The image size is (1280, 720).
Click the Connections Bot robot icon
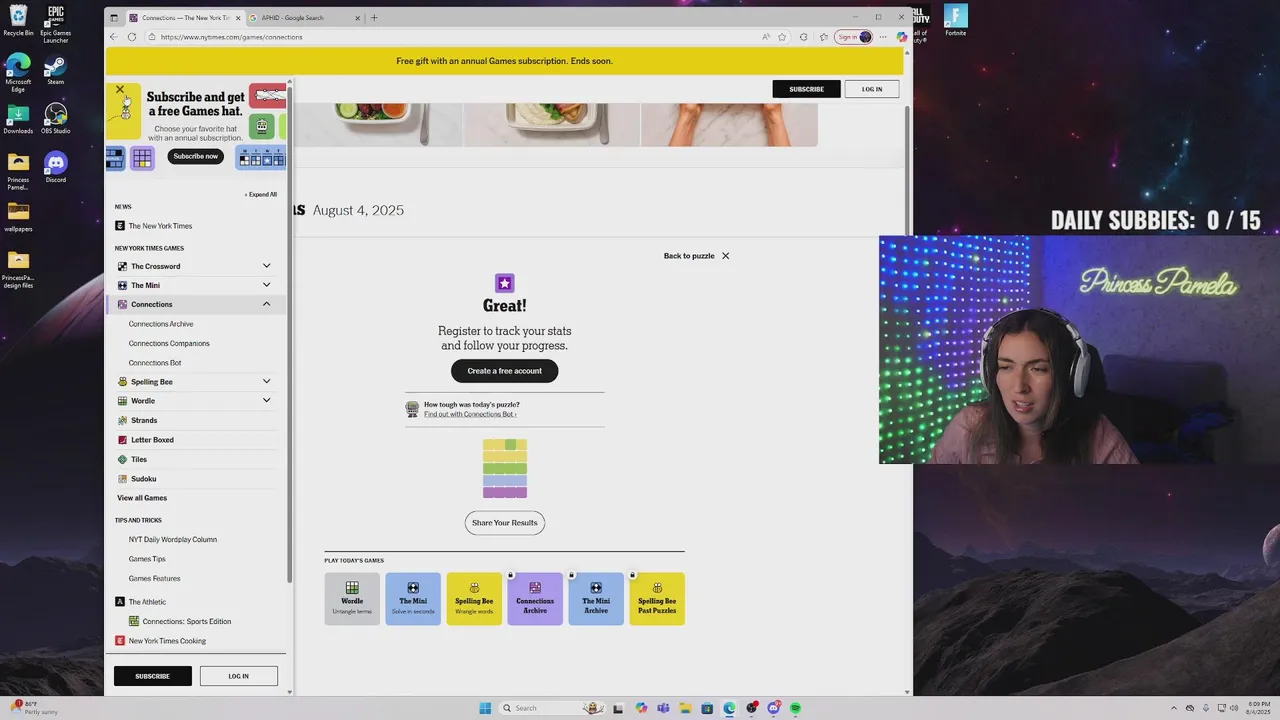pyautogui.click(x=412, y=409)
